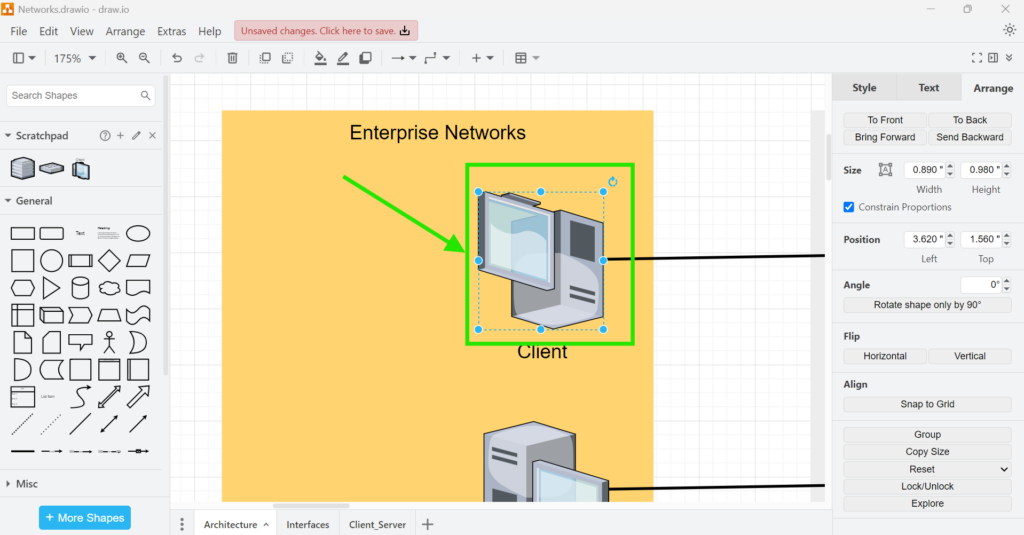Open the Insert plus dropdown

[x=483, y=58]
